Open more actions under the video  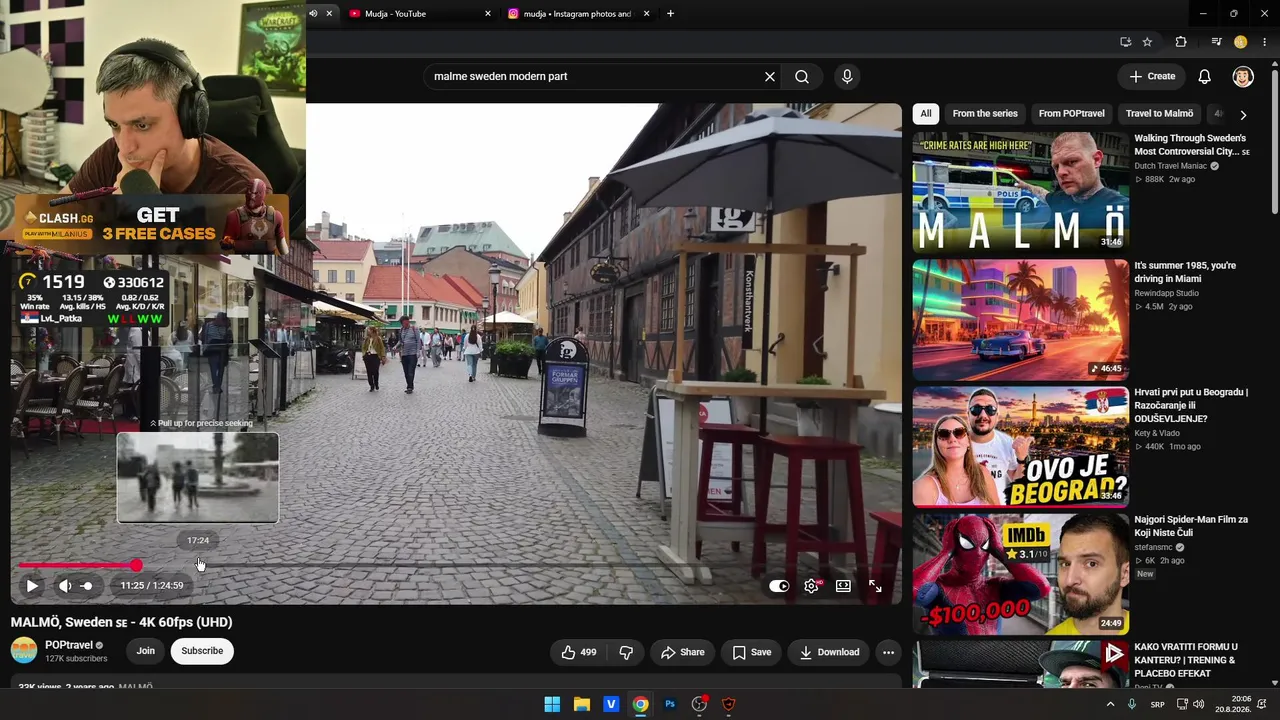[x=888, y=653]
